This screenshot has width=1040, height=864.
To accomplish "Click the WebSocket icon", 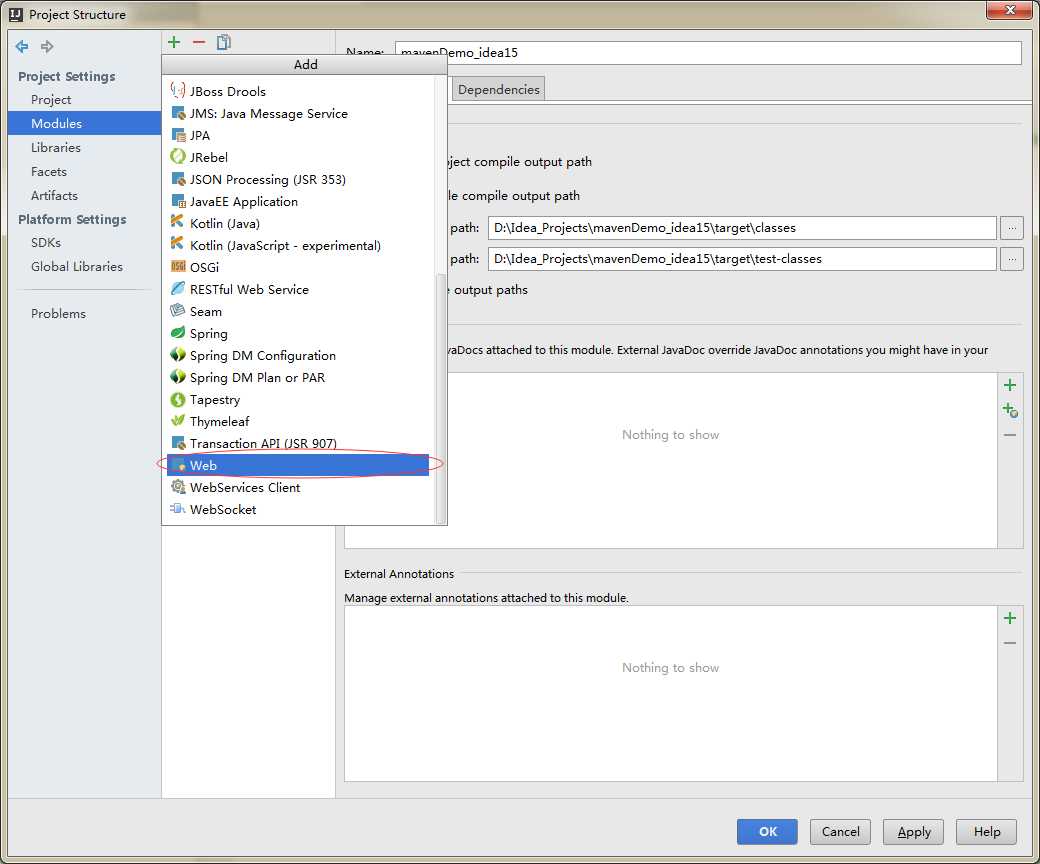I will pyautogui.click(x=178, y=509).
